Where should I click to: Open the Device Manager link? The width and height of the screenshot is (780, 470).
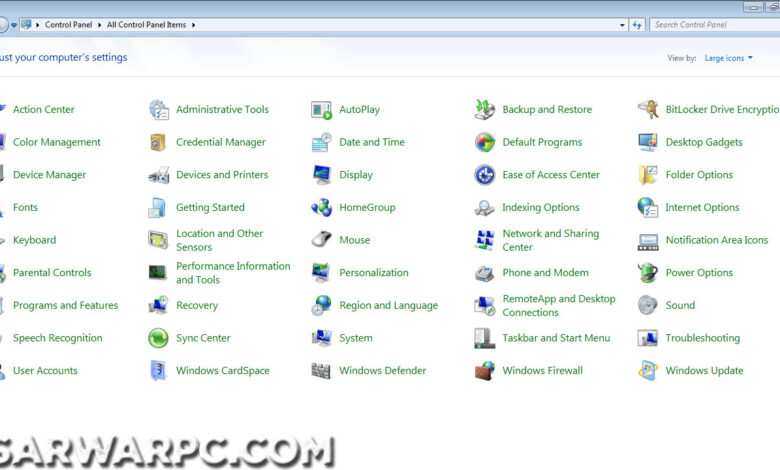tap(50, 175)
